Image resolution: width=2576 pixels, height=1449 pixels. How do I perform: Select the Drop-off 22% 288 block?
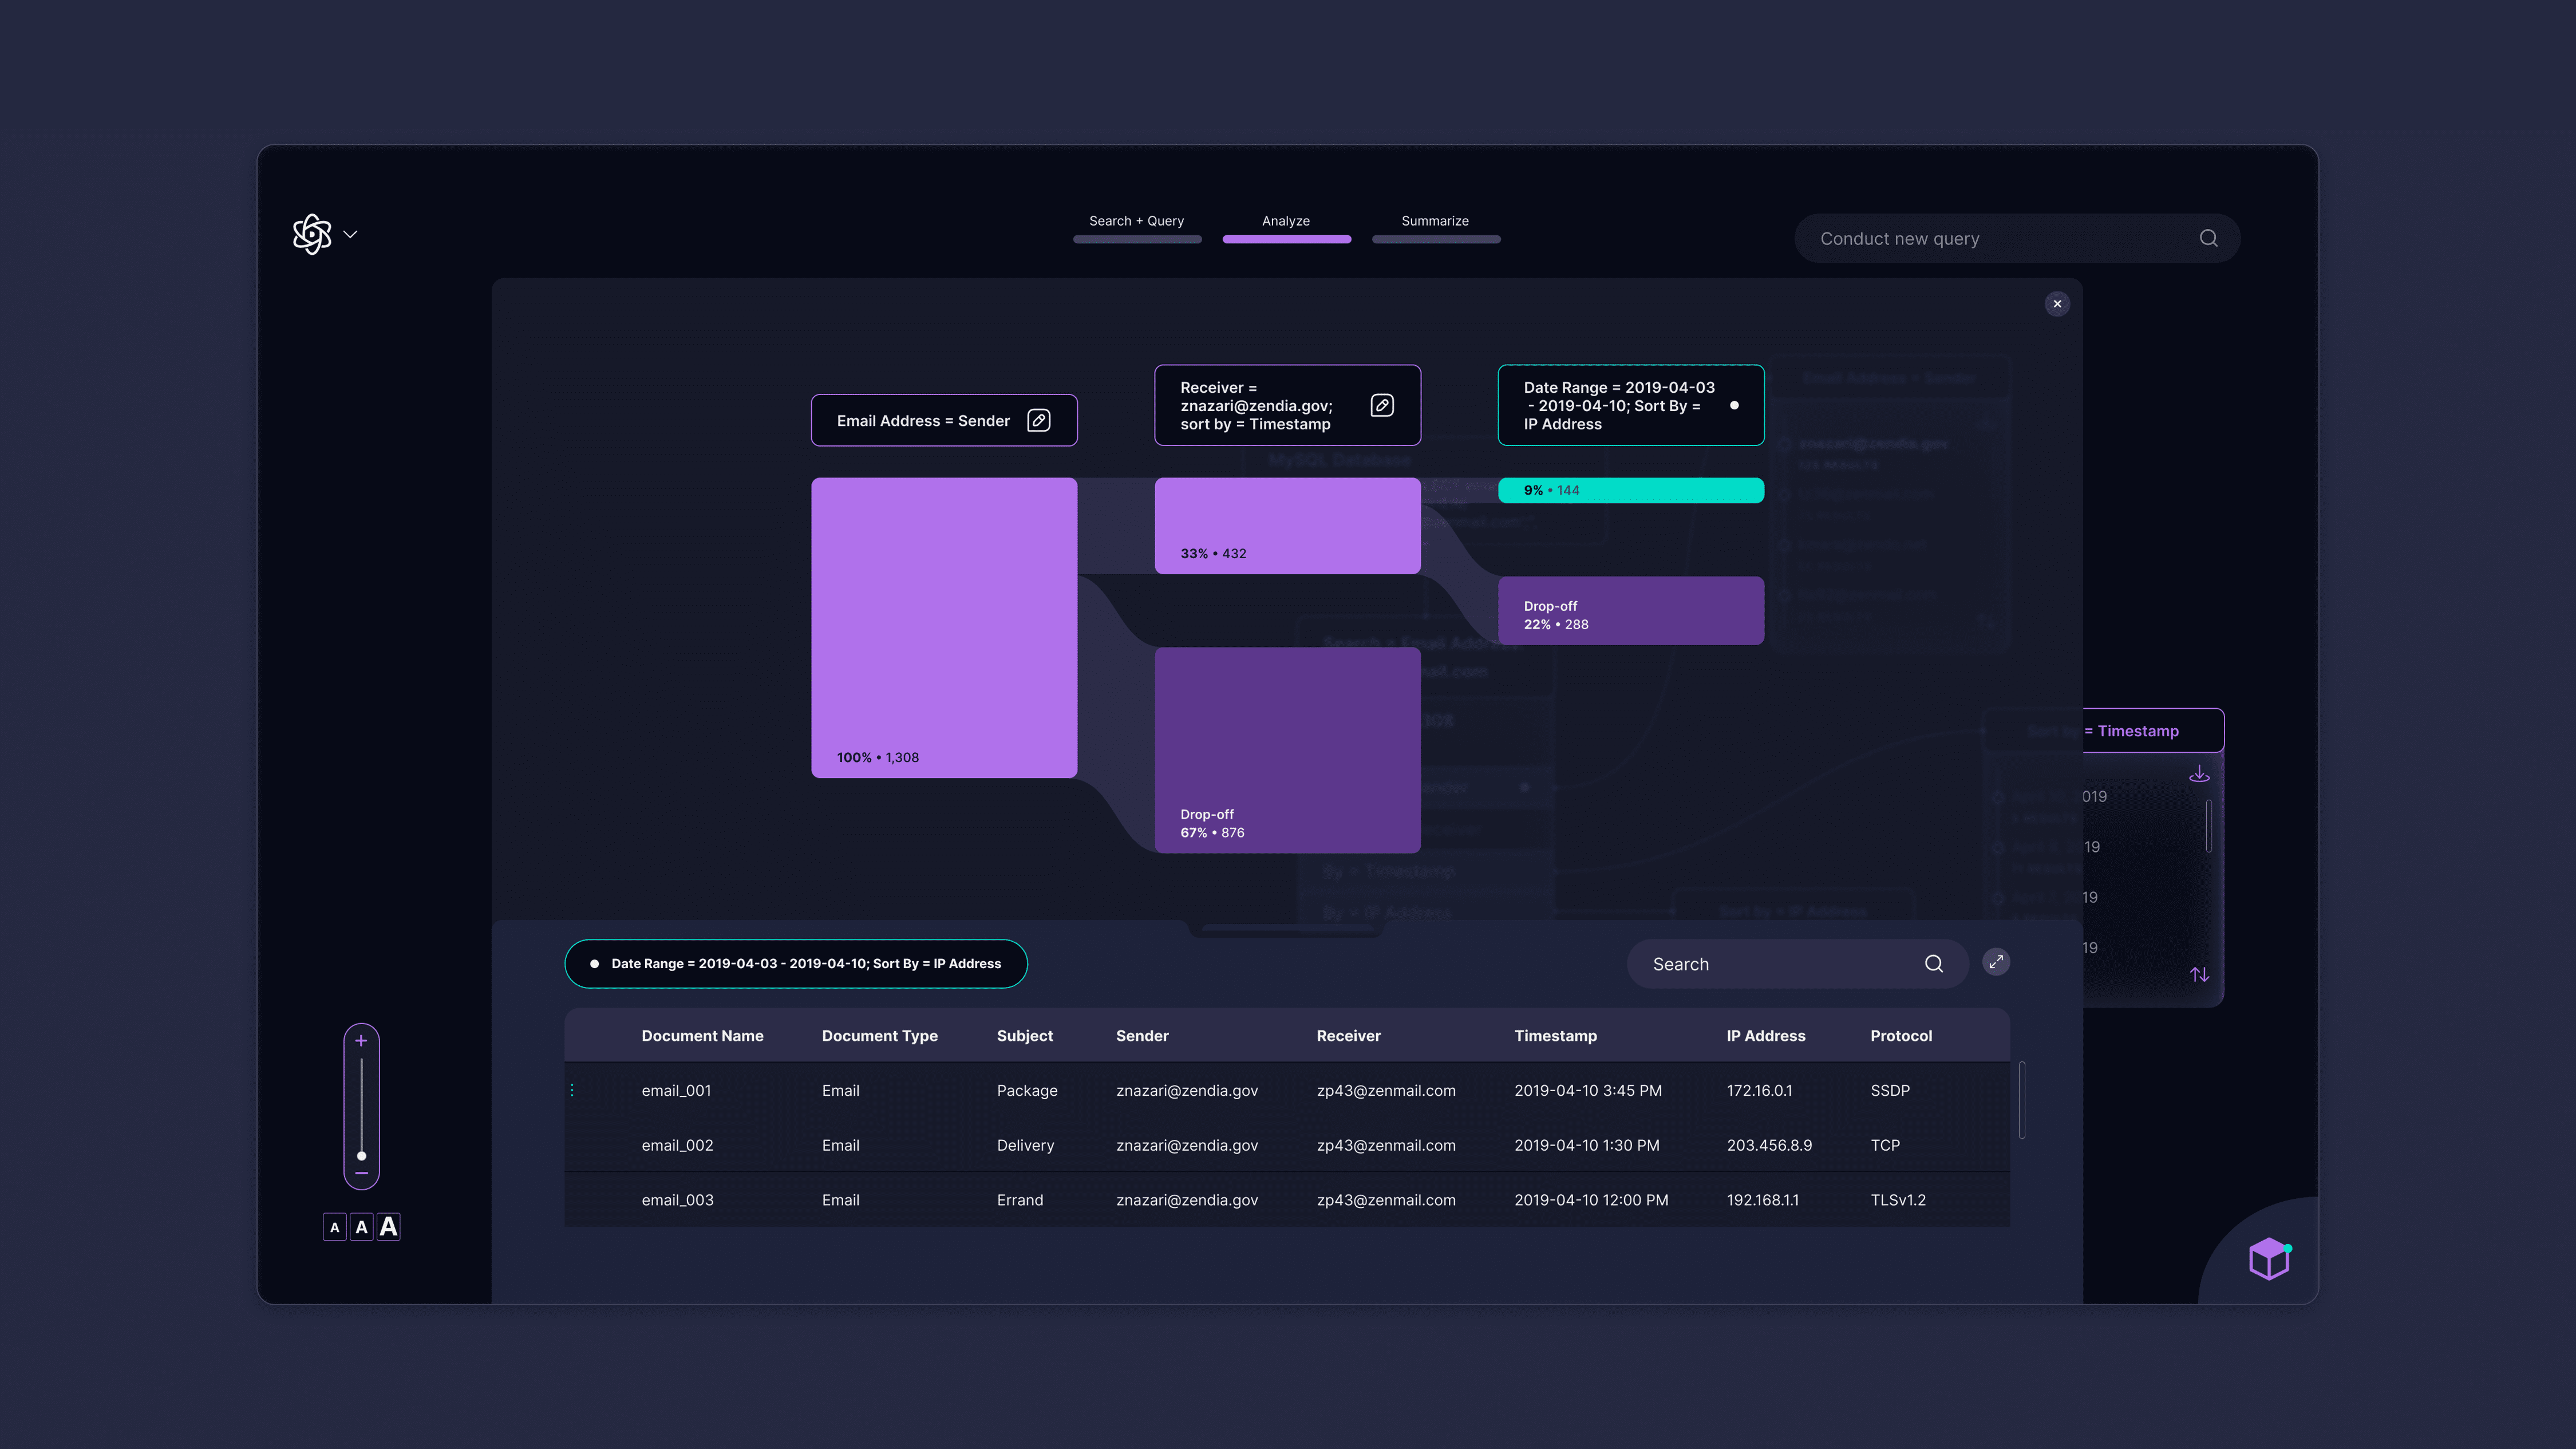coord(1630,611)
